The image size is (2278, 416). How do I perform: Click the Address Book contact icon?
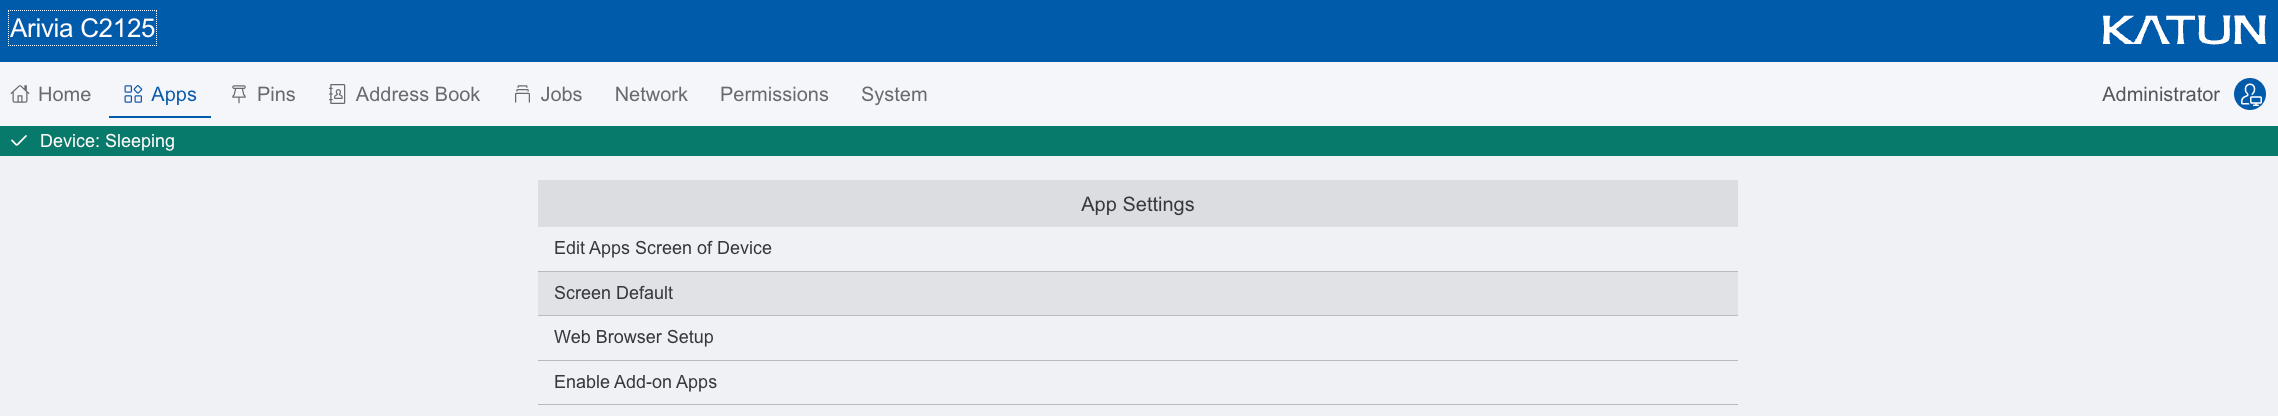(337, 94)
